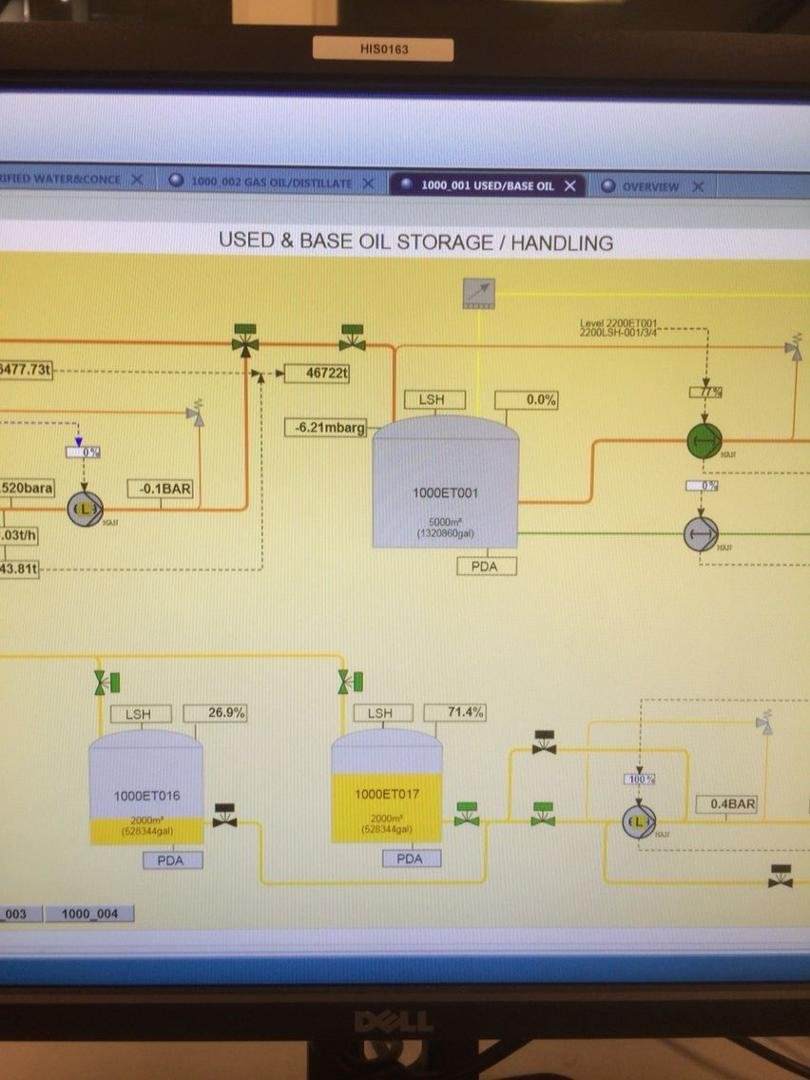Select the 71.4% level value

click(x=455, y=712)
